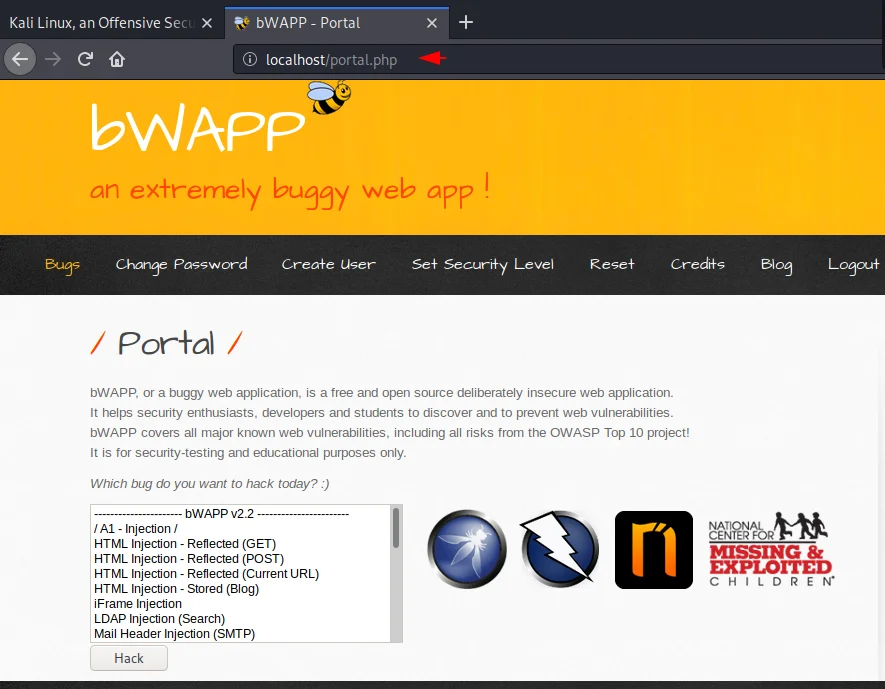Open Create User page
This screenshot has height=689, width=885.
coord(328,264)
